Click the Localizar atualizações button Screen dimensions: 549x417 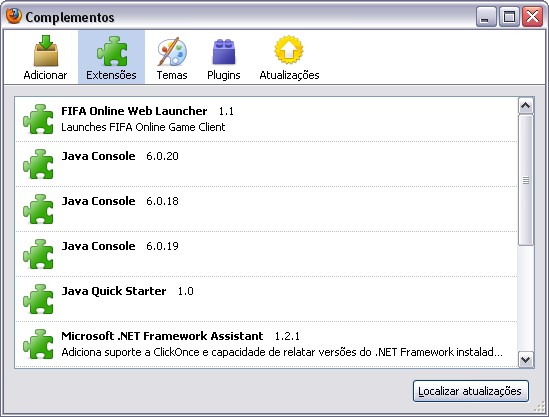click(x=471, y=391)
